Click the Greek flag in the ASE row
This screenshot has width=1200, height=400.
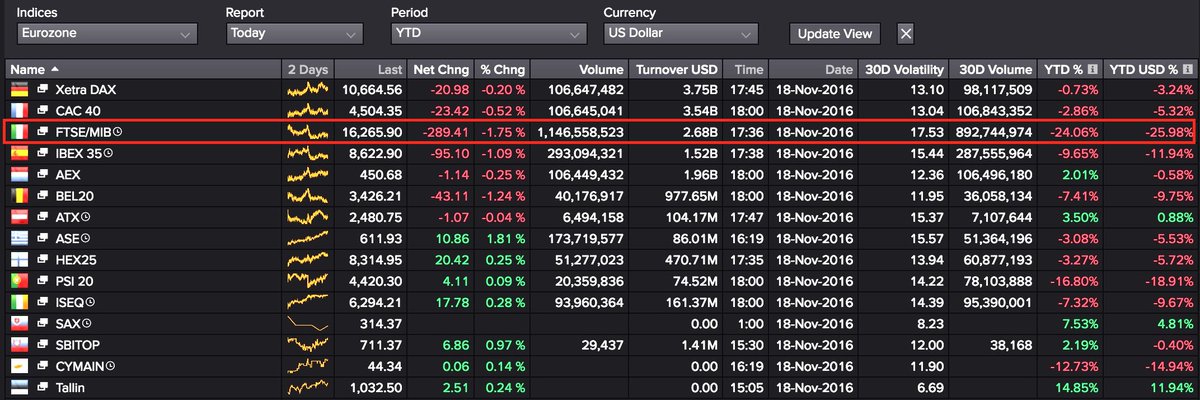(19, 237)
